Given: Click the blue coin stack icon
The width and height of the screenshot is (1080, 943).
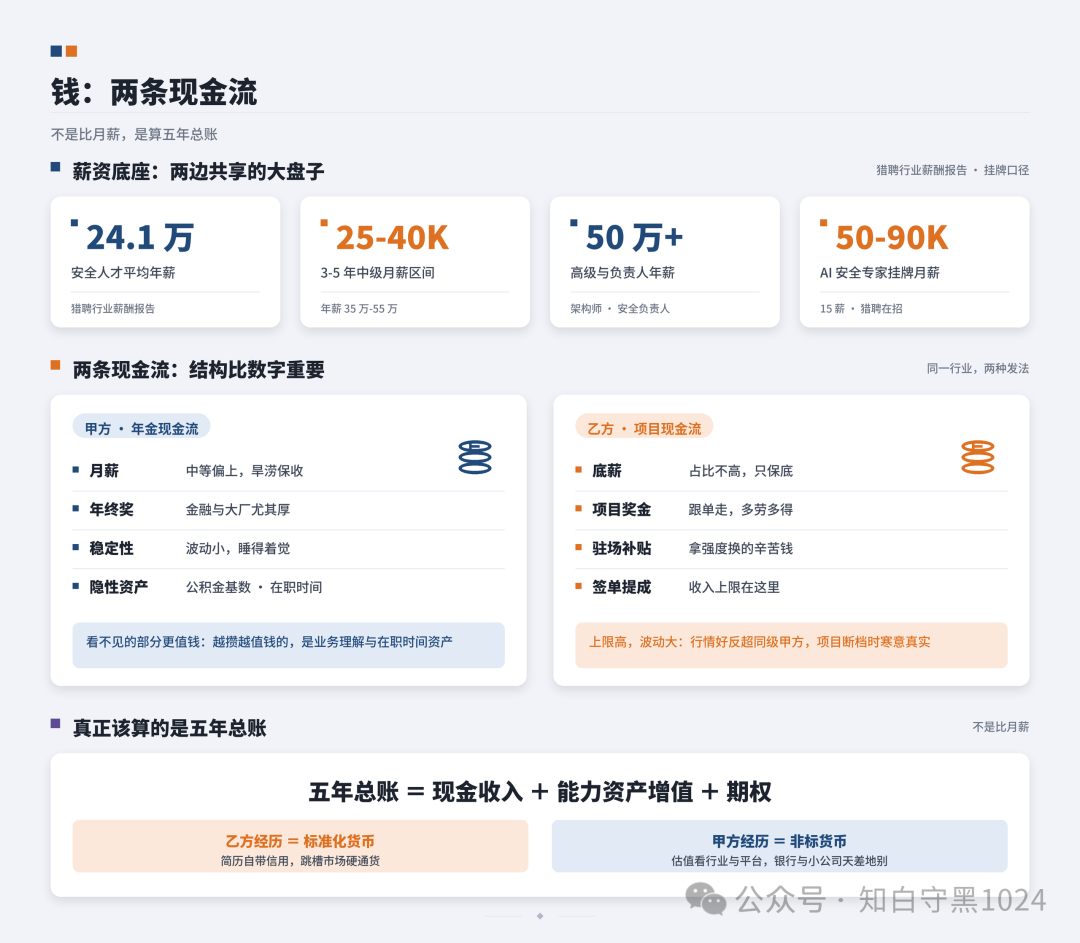Looking at the screenshot, I should click(x=475, y=457).
